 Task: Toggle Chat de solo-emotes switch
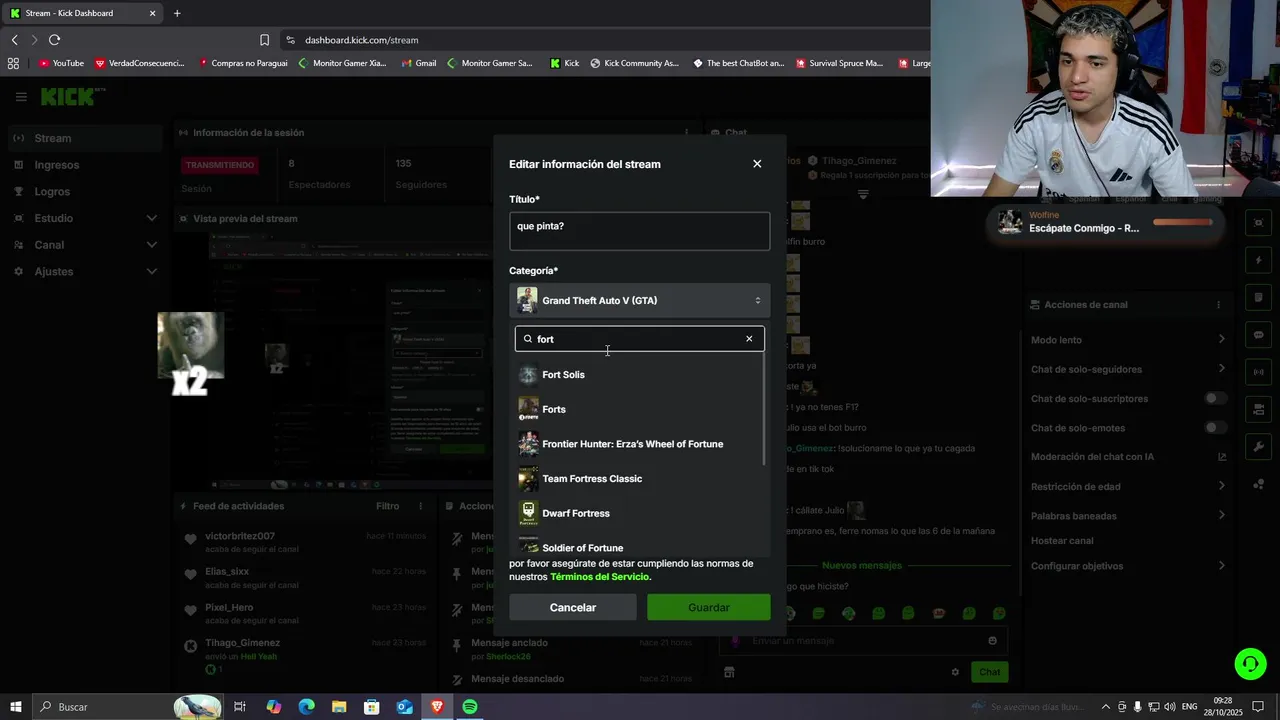[x=1215, y=428]
